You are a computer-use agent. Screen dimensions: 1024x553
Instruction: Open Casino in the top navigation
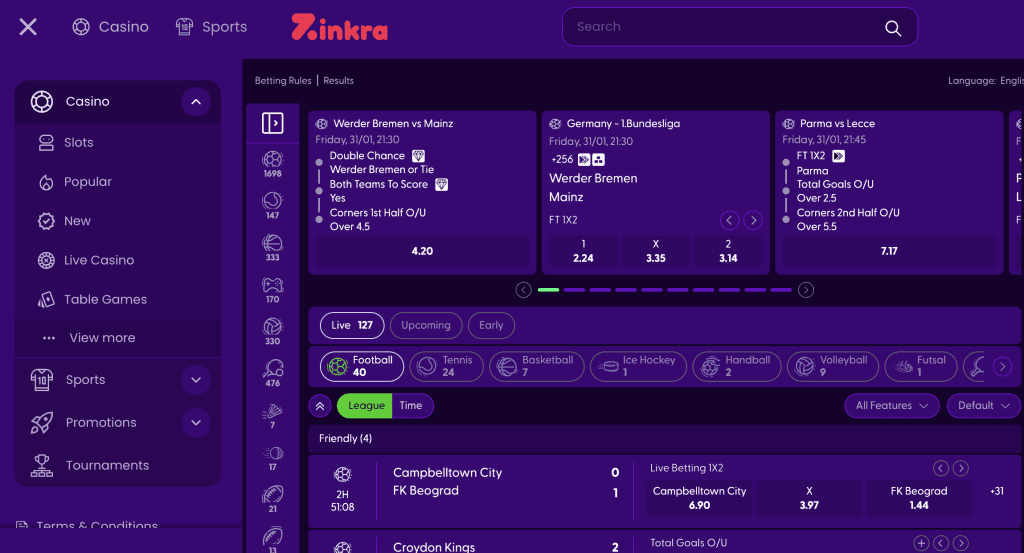110,27
